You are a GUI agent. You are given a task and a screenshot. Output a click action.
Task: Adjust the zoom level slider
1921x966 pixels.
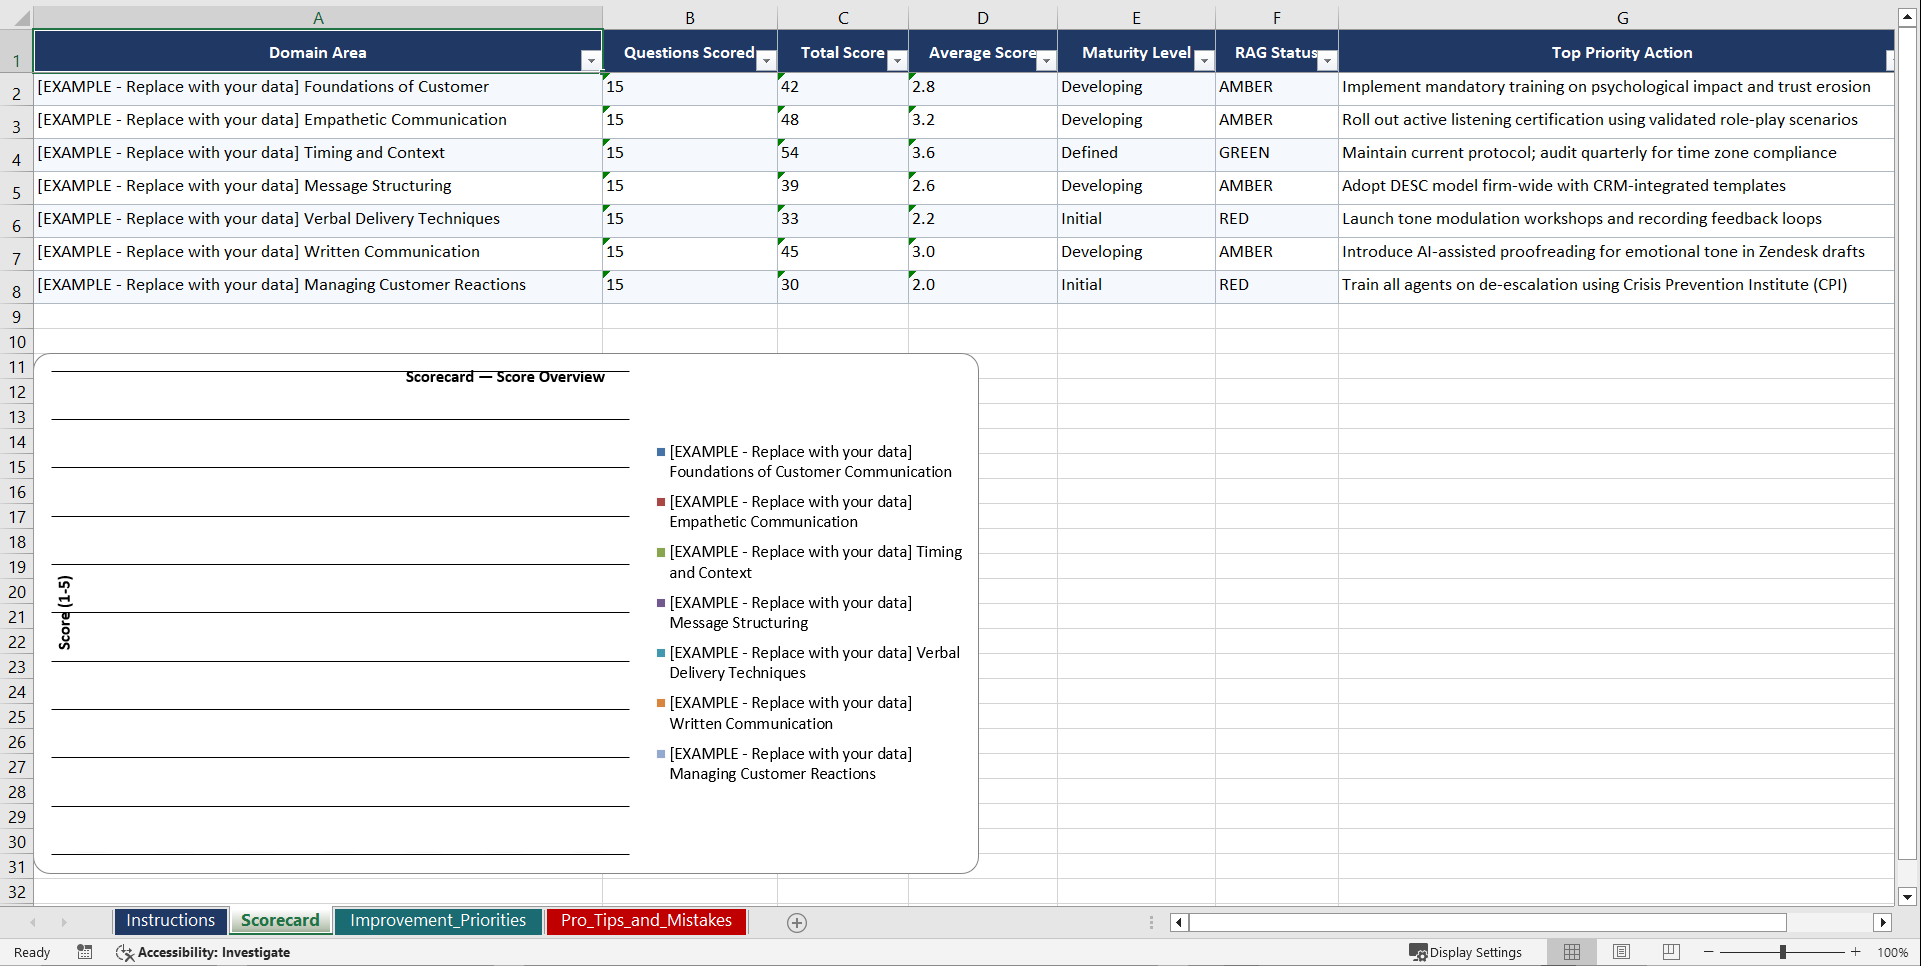point(1783,952)
